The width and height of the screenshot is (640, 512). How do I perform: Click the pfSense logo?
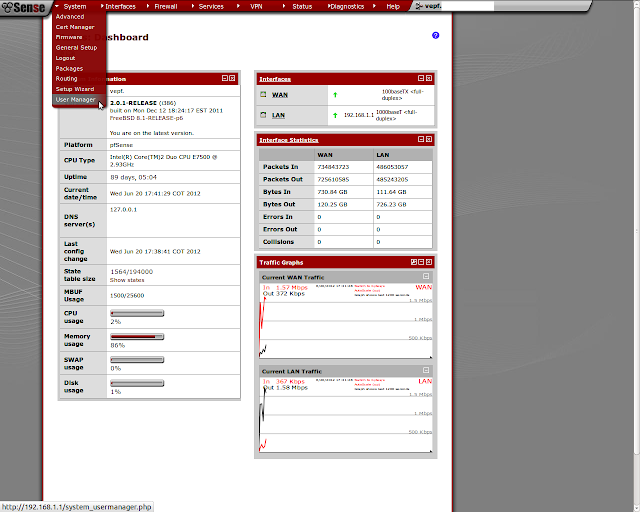pos(23,7)
